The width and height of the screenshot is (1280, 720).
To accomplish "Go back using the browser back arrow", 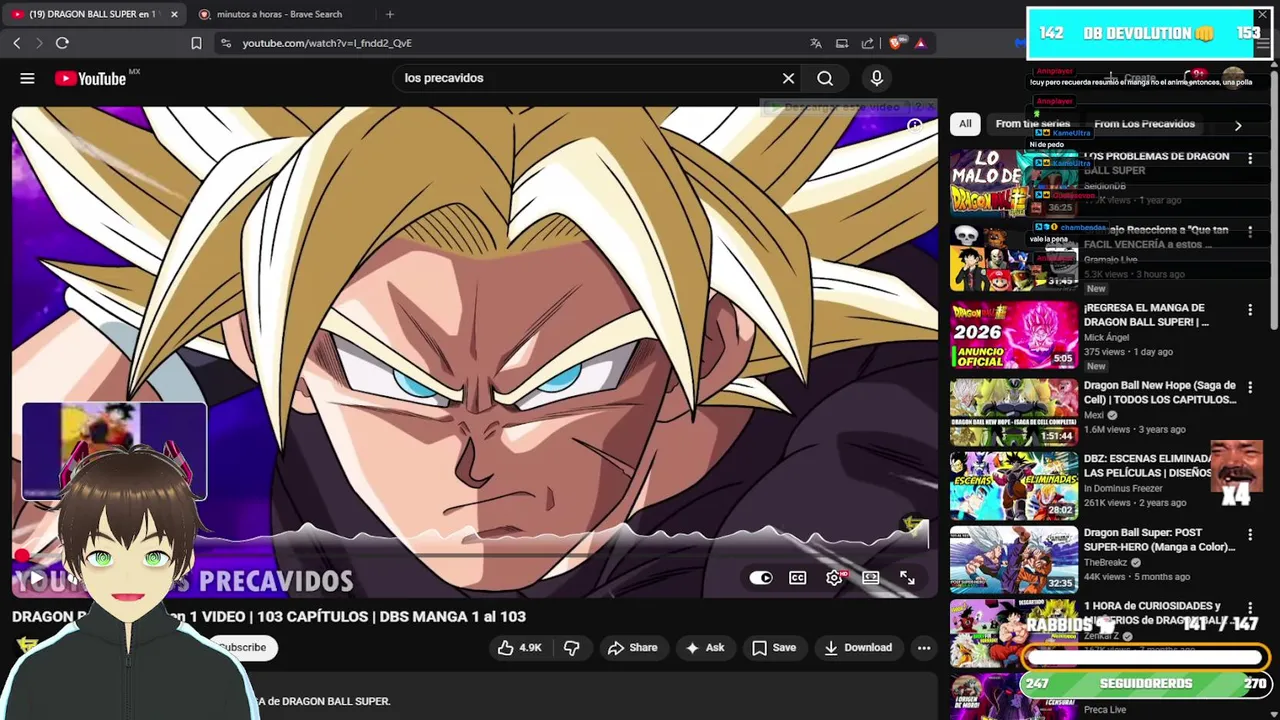I will tap(16, 43).
